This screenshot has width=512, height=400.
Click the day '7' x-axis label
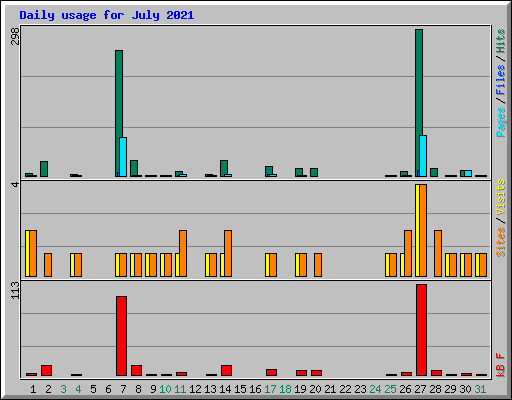(x=123, y=389)
